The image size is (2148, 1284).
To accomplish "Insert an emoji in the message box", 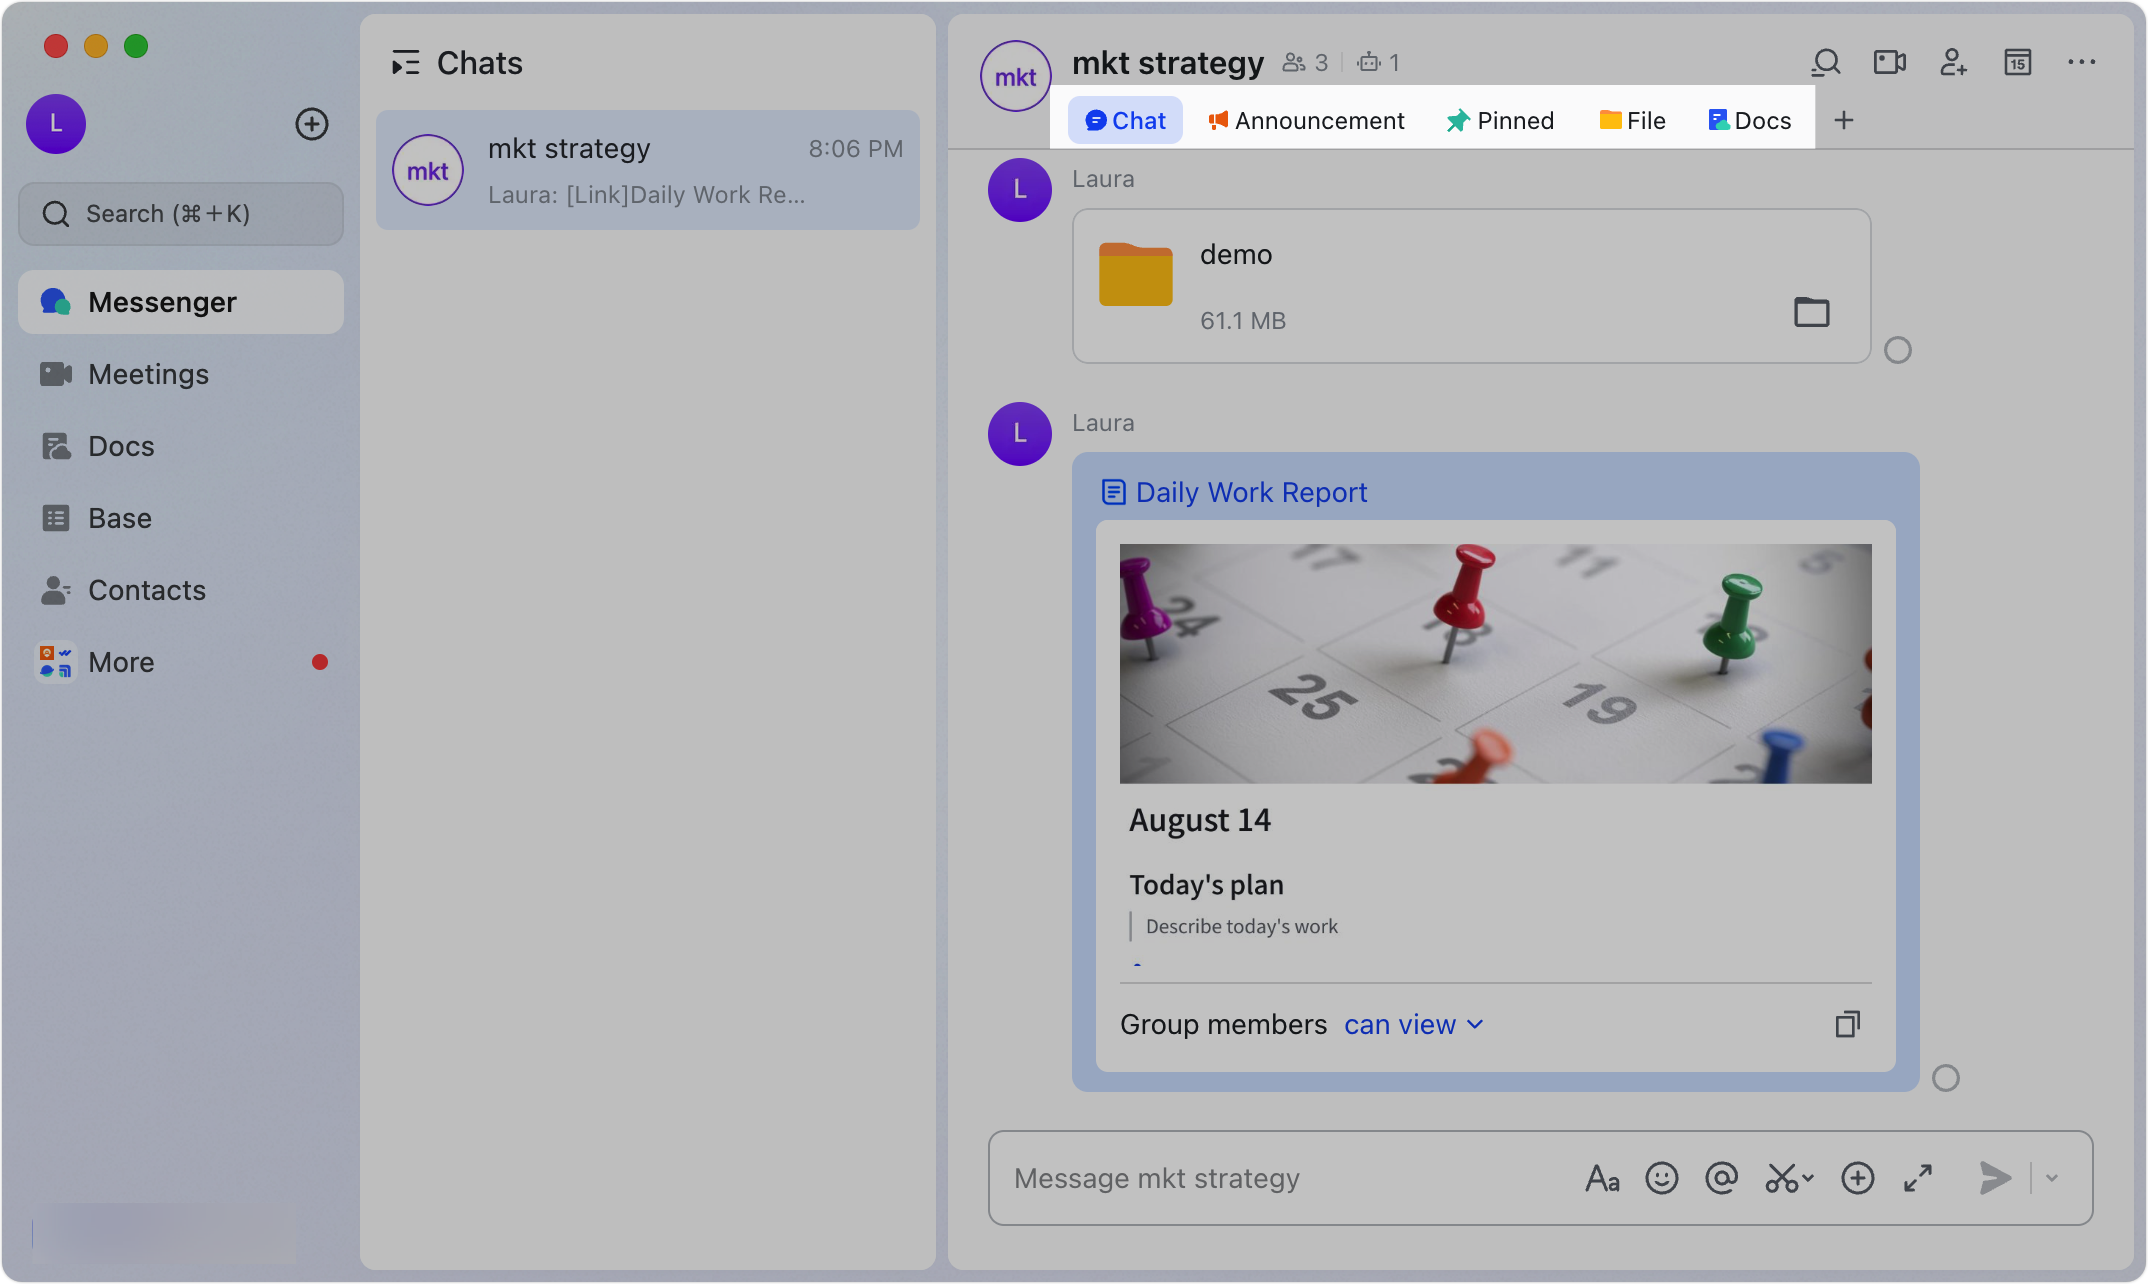I will click(1662, 1177).
